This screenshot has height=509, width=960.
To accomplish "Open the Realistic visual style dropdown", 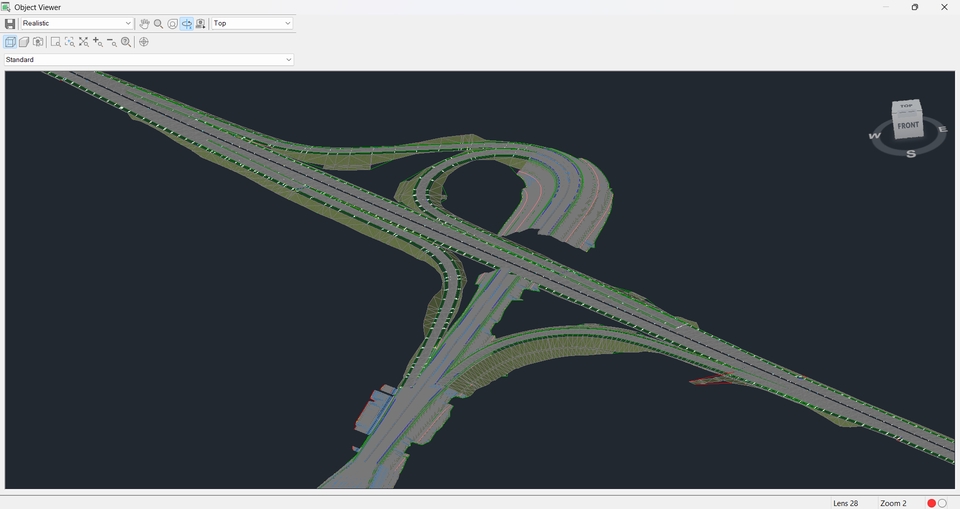I will click(77, 23).
